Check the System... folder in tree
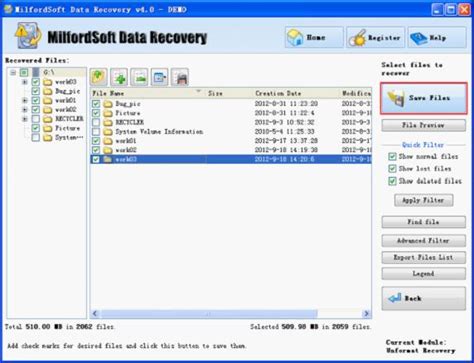The height and width of the screenshot is (363, 474). point(36,137)
